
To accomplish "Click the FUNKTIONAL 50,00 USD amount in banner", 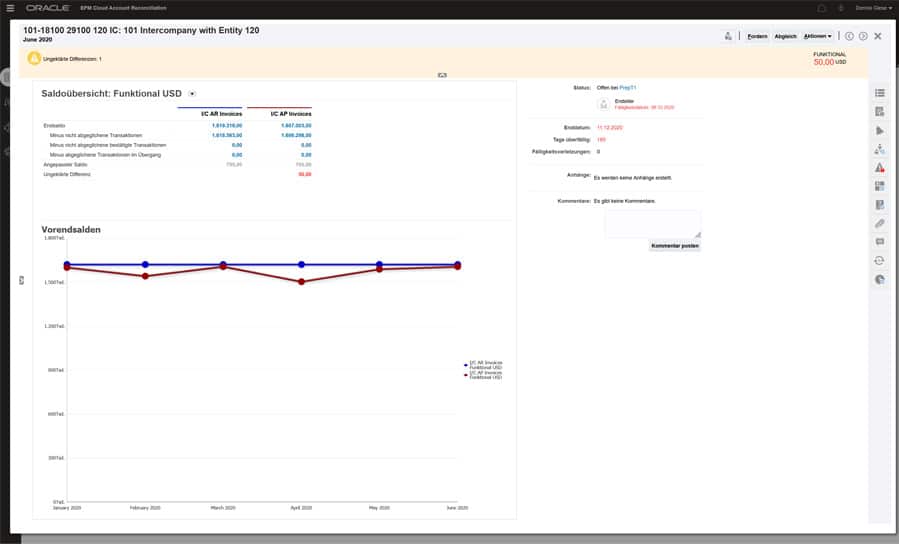I will point(830,62).
